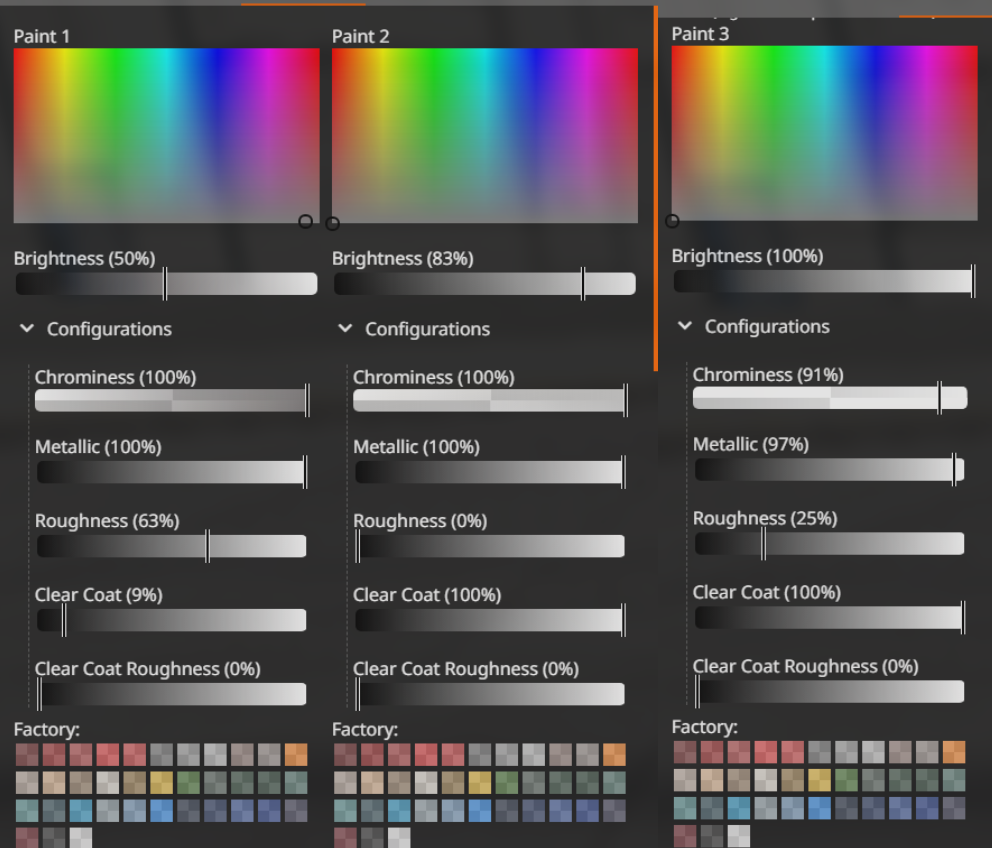Select white factory swatch under Paint 3
Screen dimensions: 992x848
coord(738,835)
